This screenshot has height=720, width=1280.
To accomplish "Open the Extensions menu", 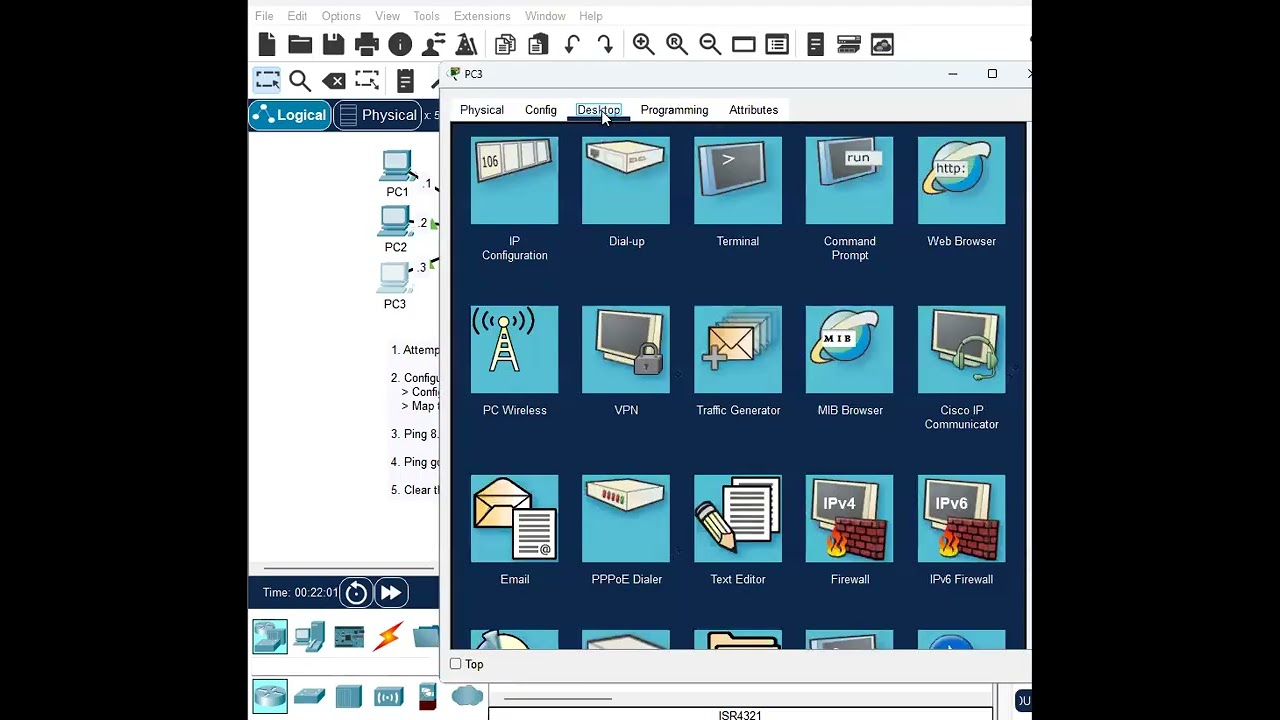I will click(482, 16).
